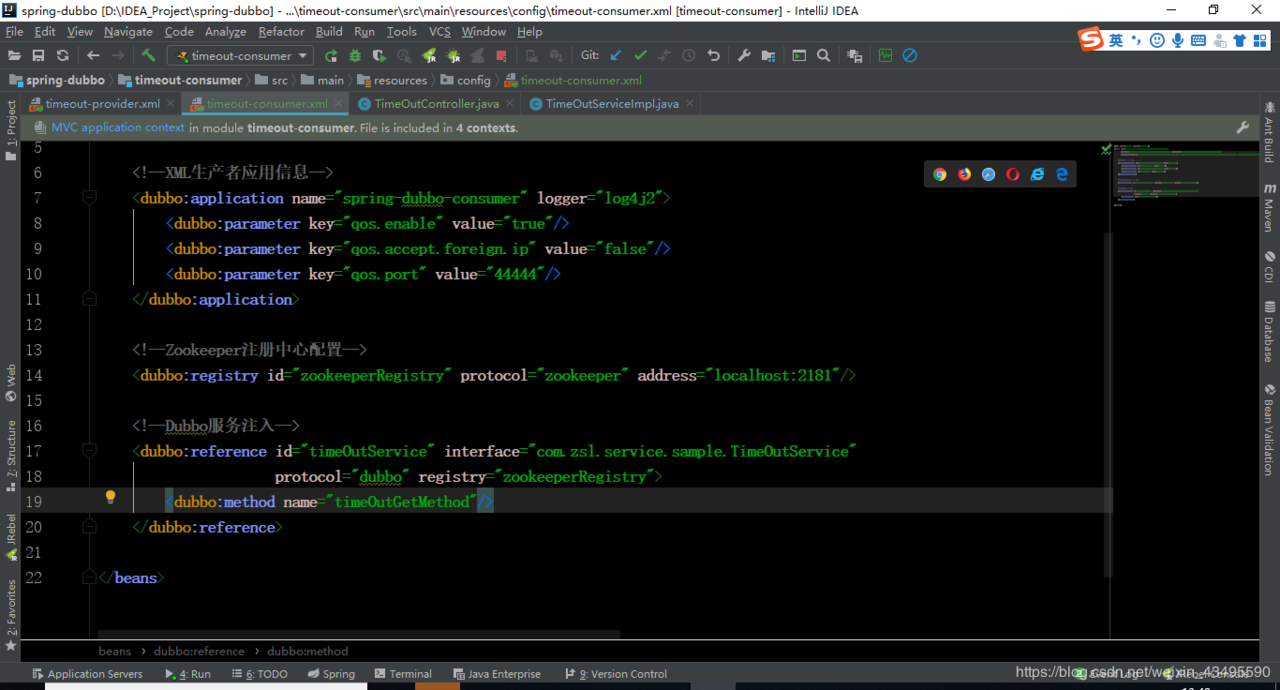Toggle the Bean Validation side panel

click(1269, 429)
